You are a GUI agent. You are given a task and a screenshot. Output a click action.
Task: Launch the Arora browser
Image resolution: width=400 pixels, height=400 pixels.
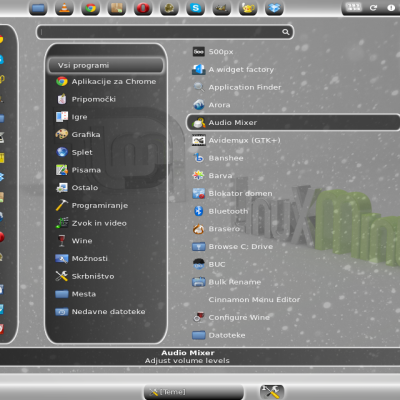click(211, 105)
